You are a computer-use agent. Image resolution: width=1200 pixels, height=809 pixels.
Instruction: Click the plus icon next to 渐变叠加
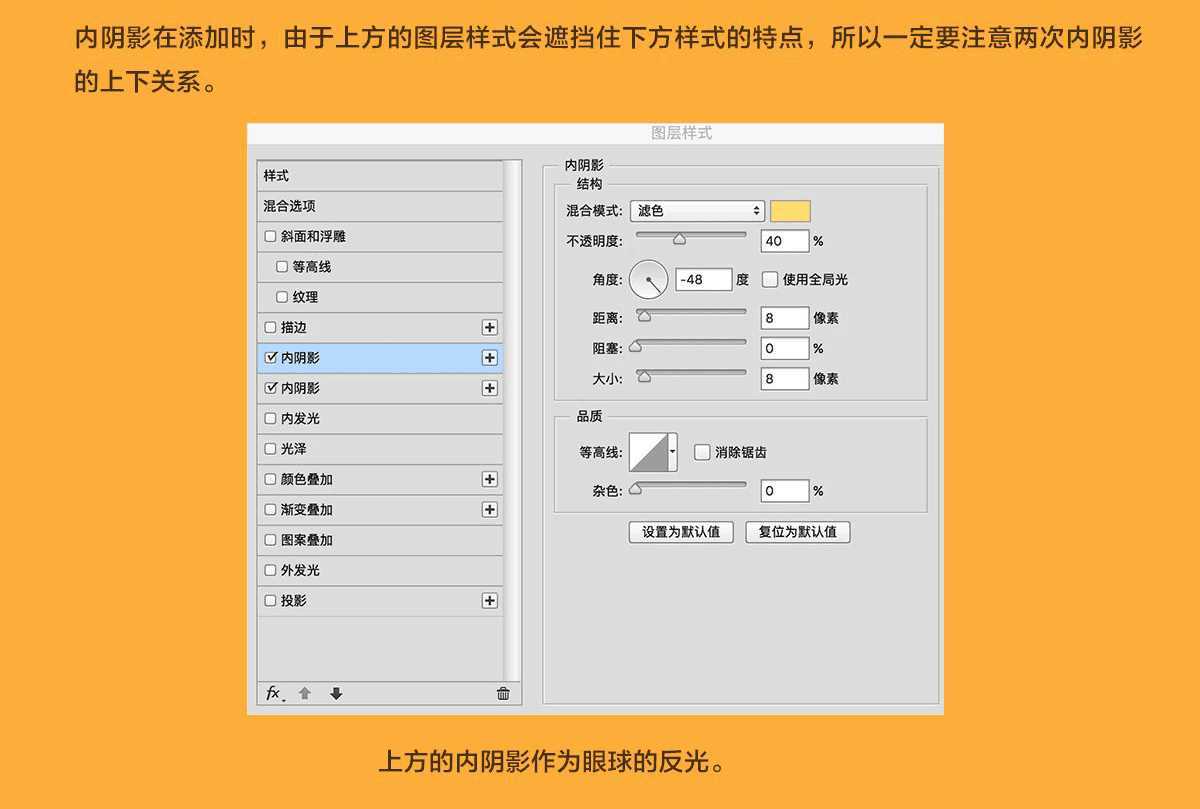(489, 509)
